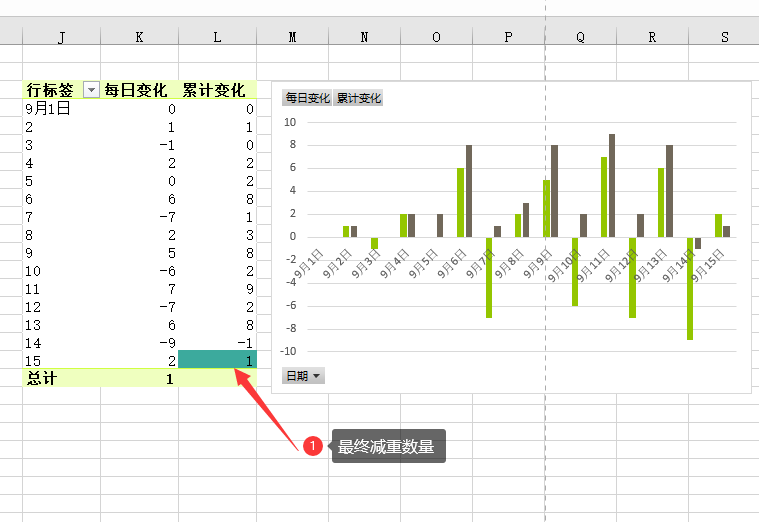Image resolution: width=759 pixels, height=522 pixels.
Task: Select the daily change 6 in row 6
Action: click(139, 199)
